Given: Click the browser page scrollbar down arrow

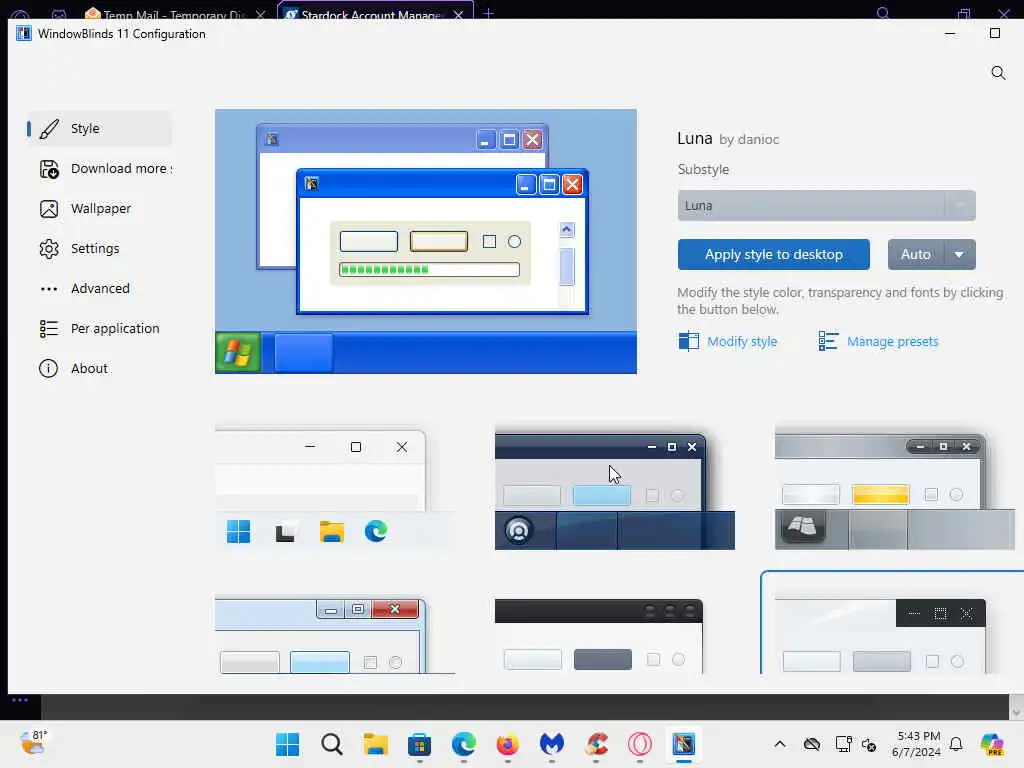Looking at the screenshot, I should pos(1016,712).
